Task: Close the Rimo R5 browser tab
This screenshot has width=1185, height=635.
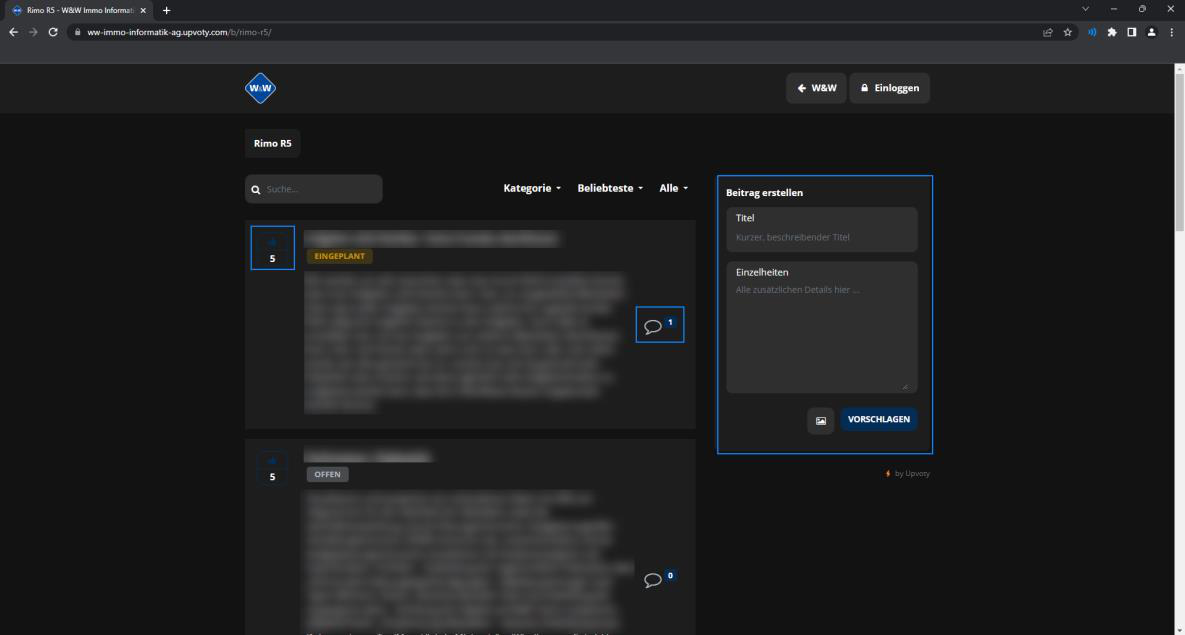Action: coord(143,11)
